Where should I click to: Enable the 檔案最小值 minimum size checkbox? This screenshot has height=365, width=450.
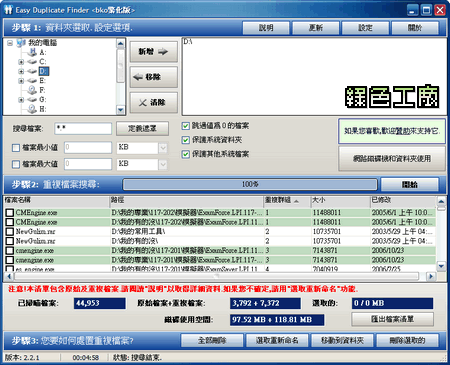[x=16, y=148]
